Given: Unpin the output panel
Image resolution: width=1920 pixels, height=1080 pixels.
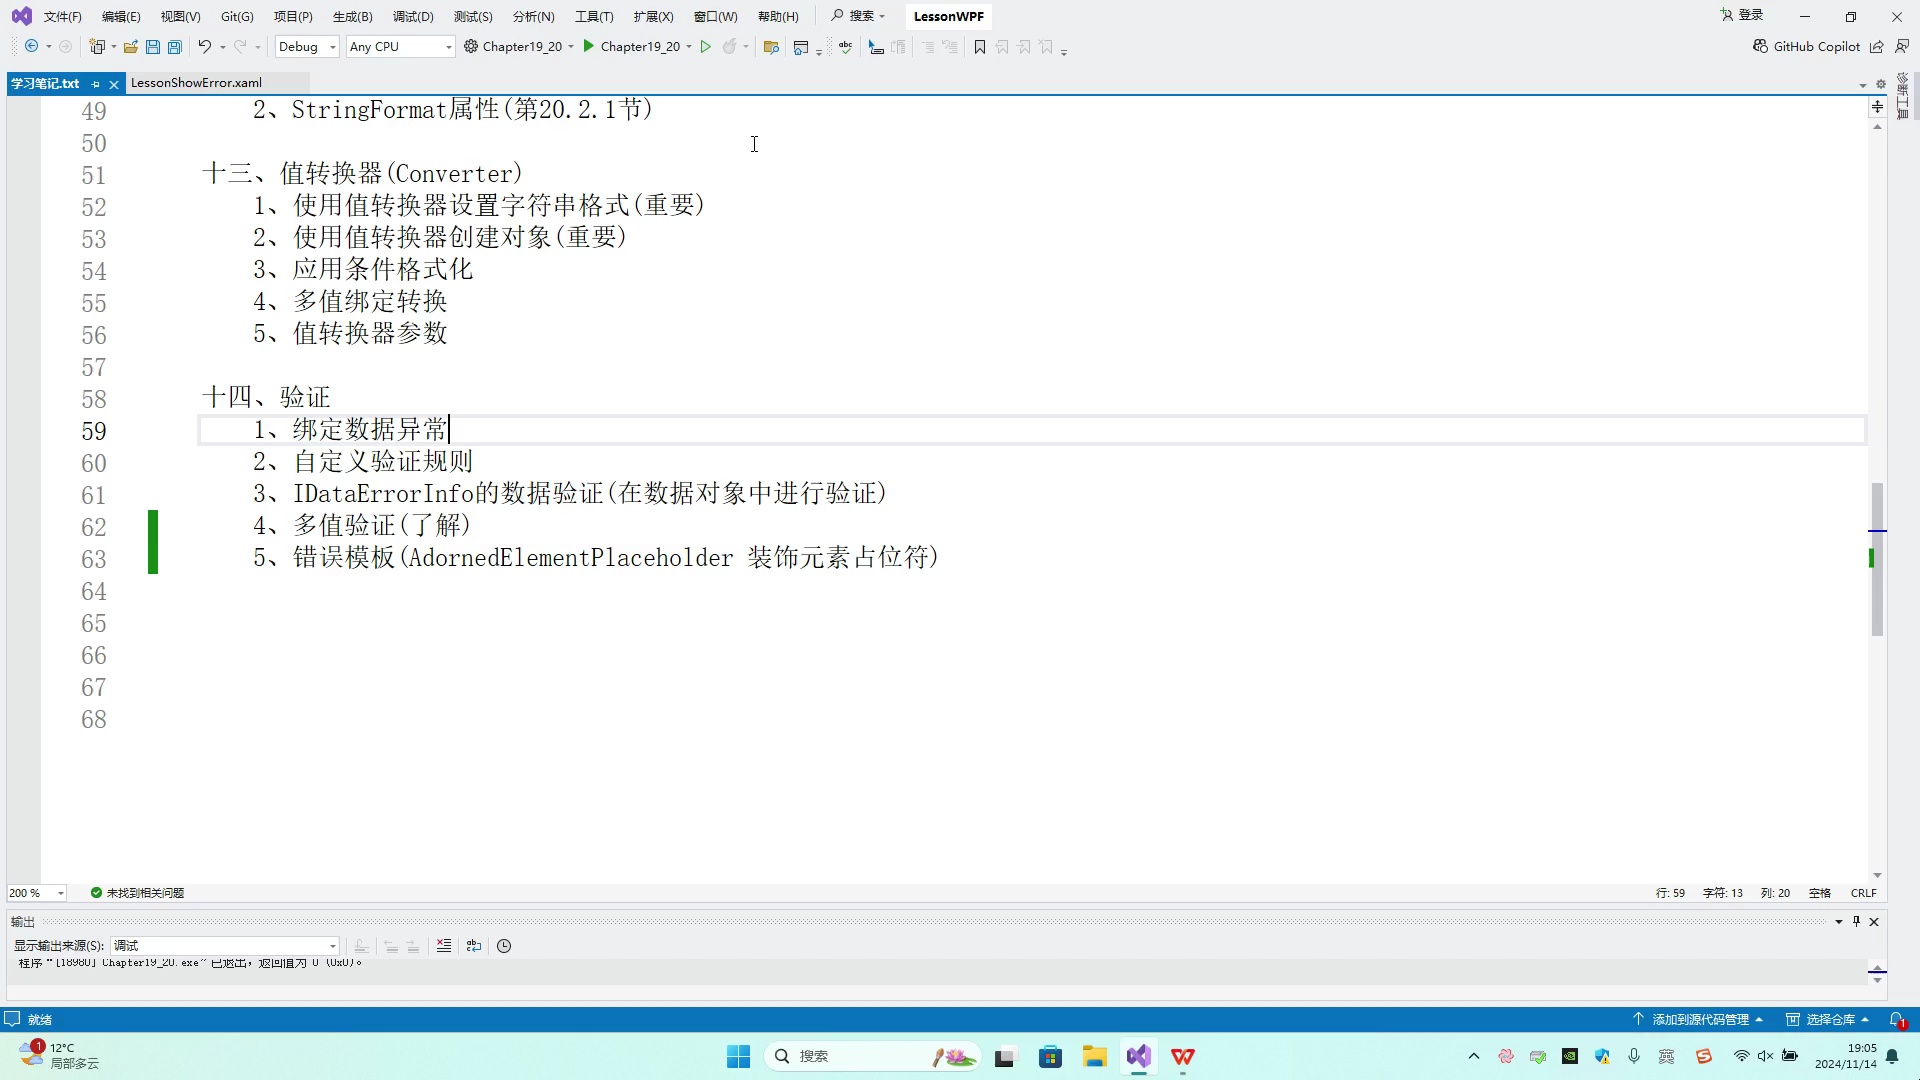Looking at the screenshot, I should (x=1856, y=921).
